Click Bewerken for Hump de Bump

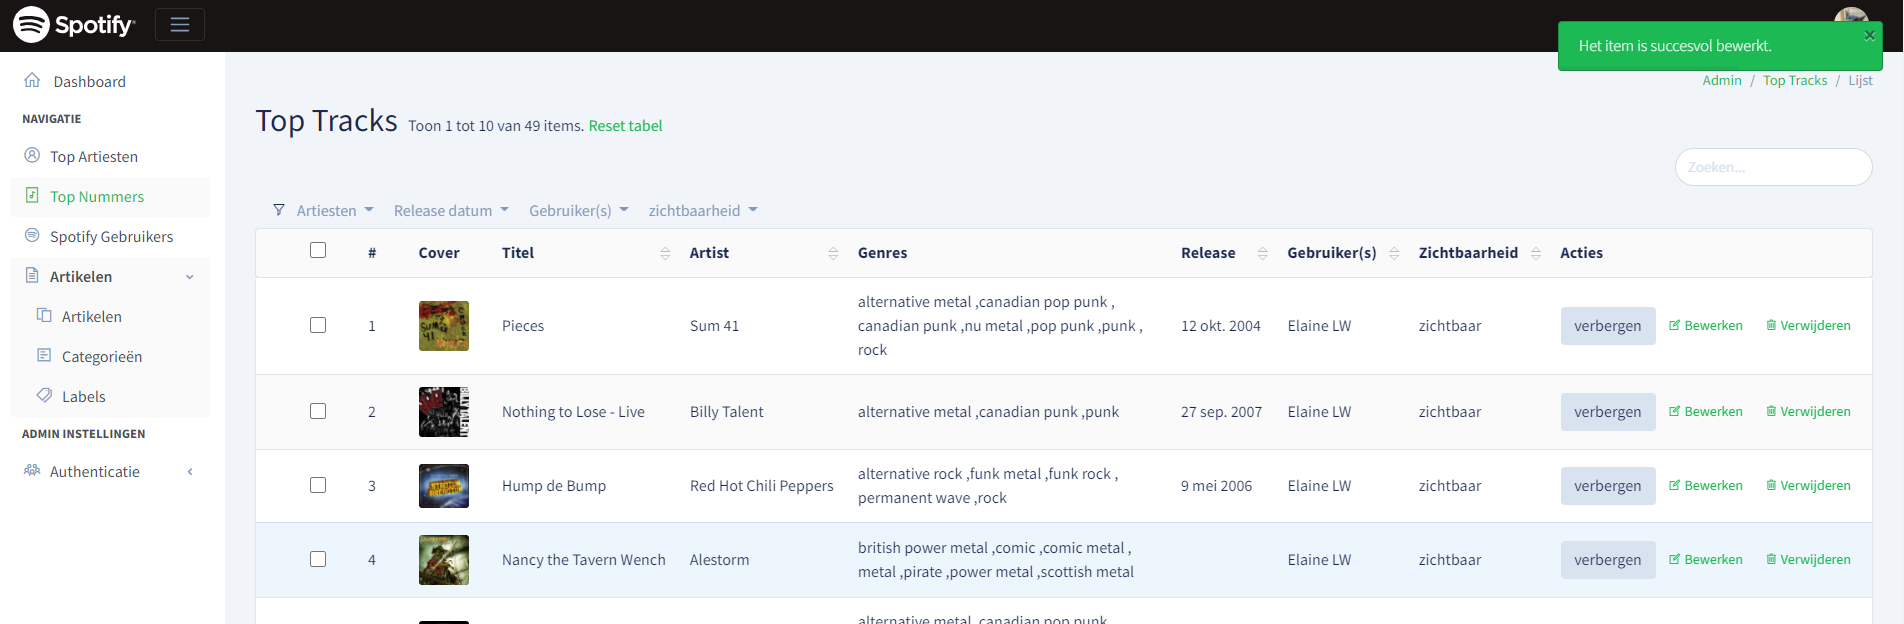point(1706,486)
